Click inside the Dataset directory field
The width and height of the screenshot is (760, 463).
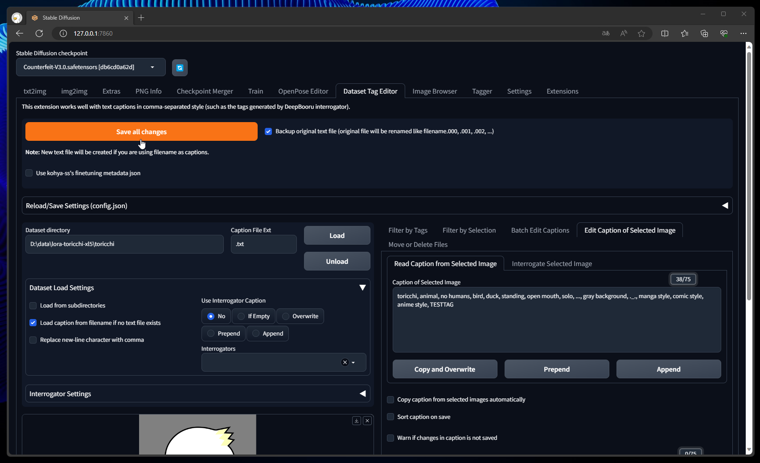(124, 244)
